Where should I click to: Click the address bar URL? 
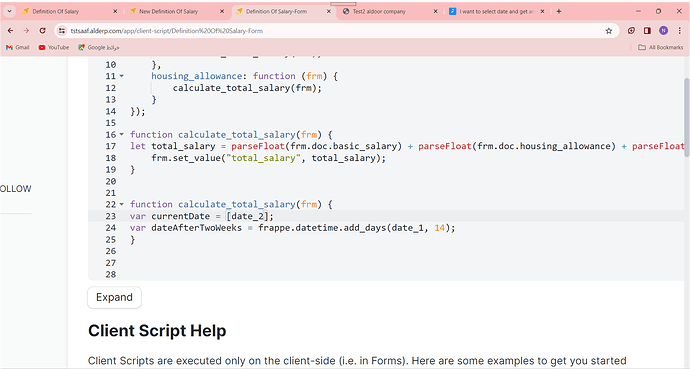166,31
